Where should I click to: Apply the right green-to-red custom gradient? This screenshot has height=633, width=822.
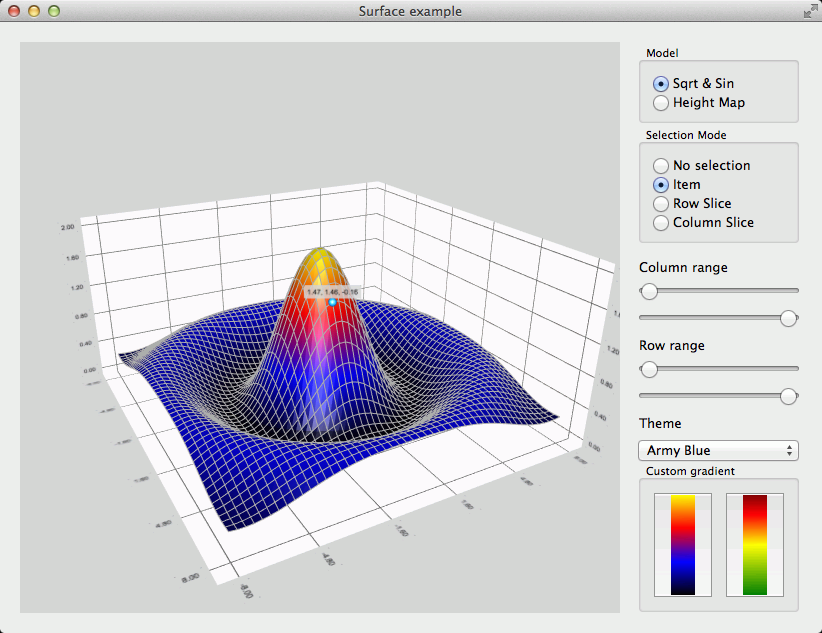tap(755, 544)
